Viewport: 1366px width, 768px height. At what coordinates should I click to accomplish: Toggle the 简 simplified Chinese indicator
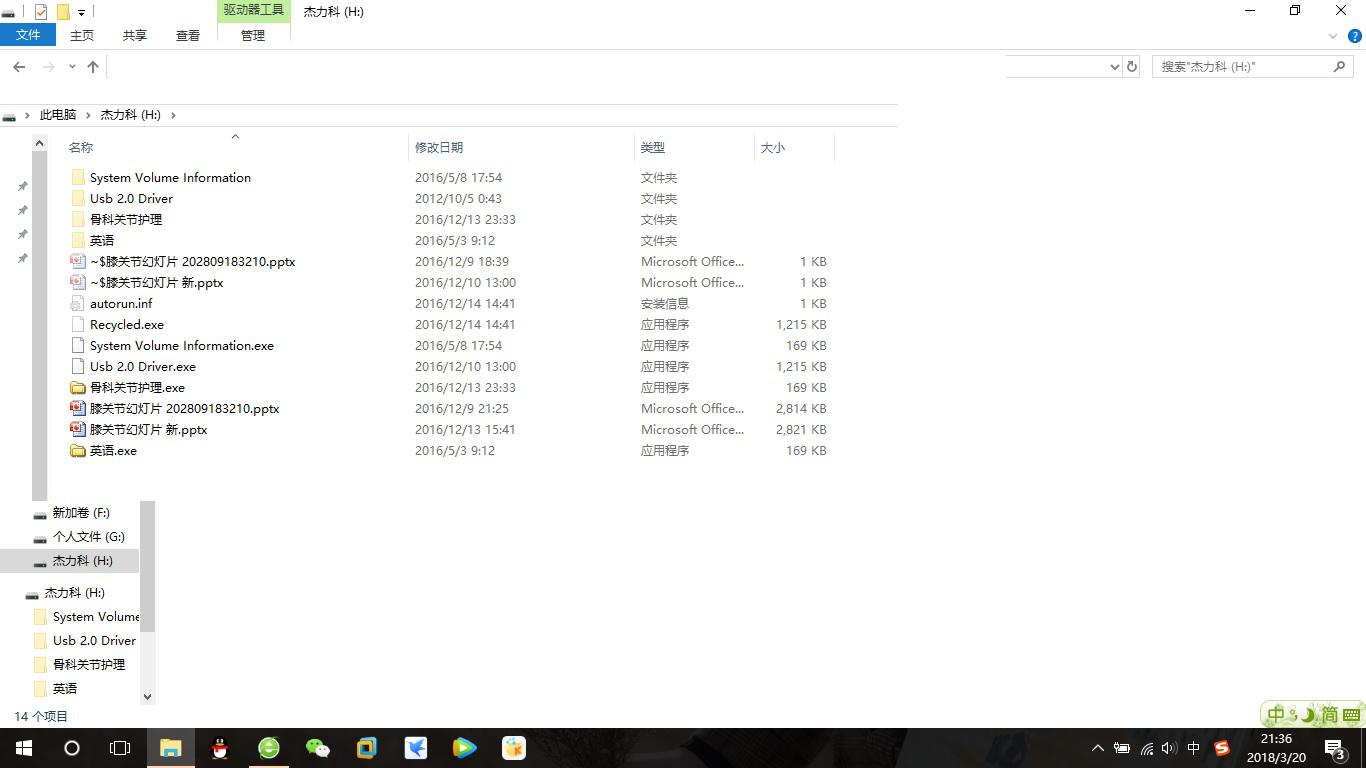[x=1330, y=713]
